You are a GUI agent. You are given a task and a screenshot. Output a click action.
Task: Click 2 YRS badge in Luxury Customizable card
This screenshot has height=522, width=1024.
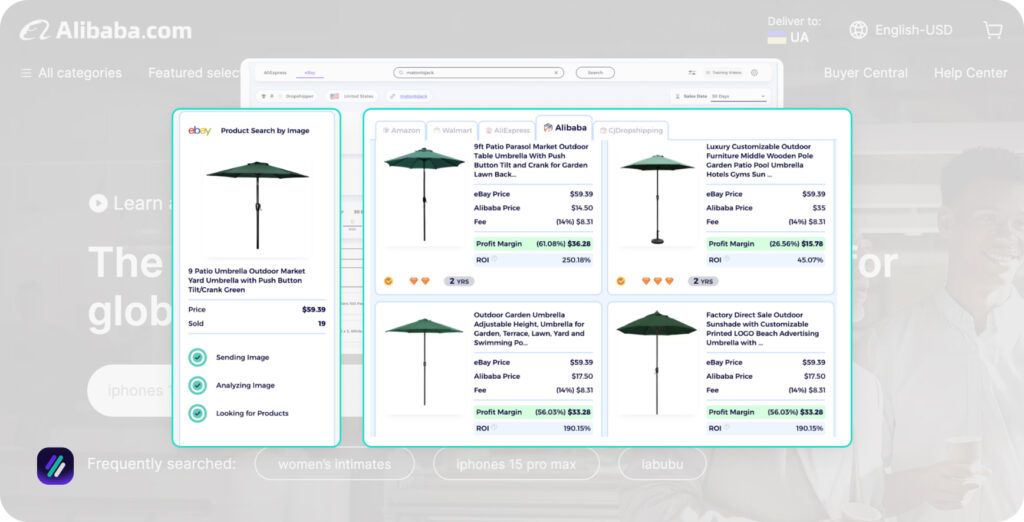coord(703,281)
